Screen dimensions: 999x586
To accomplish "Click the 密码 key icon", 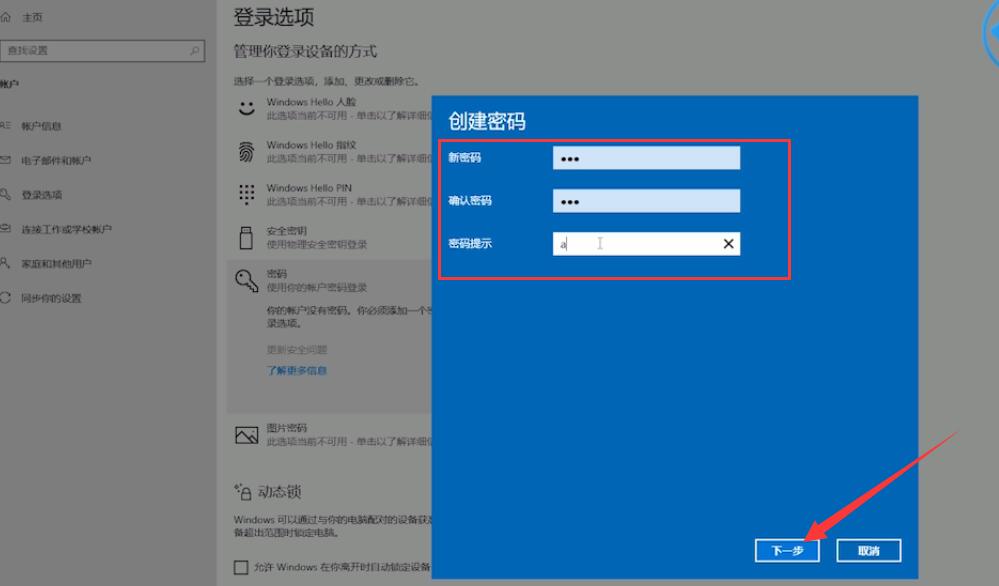I will [x=247, y=280].
